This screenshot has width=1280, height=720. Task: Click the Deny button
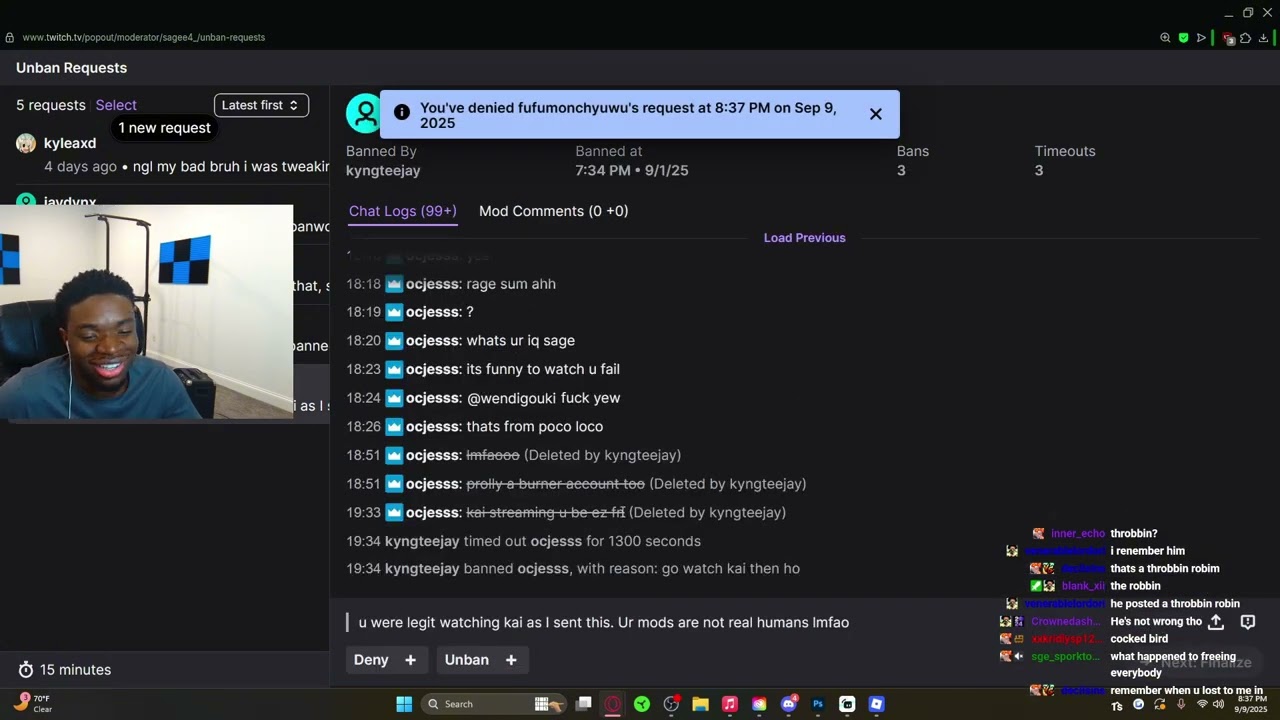tap(371, 660)
